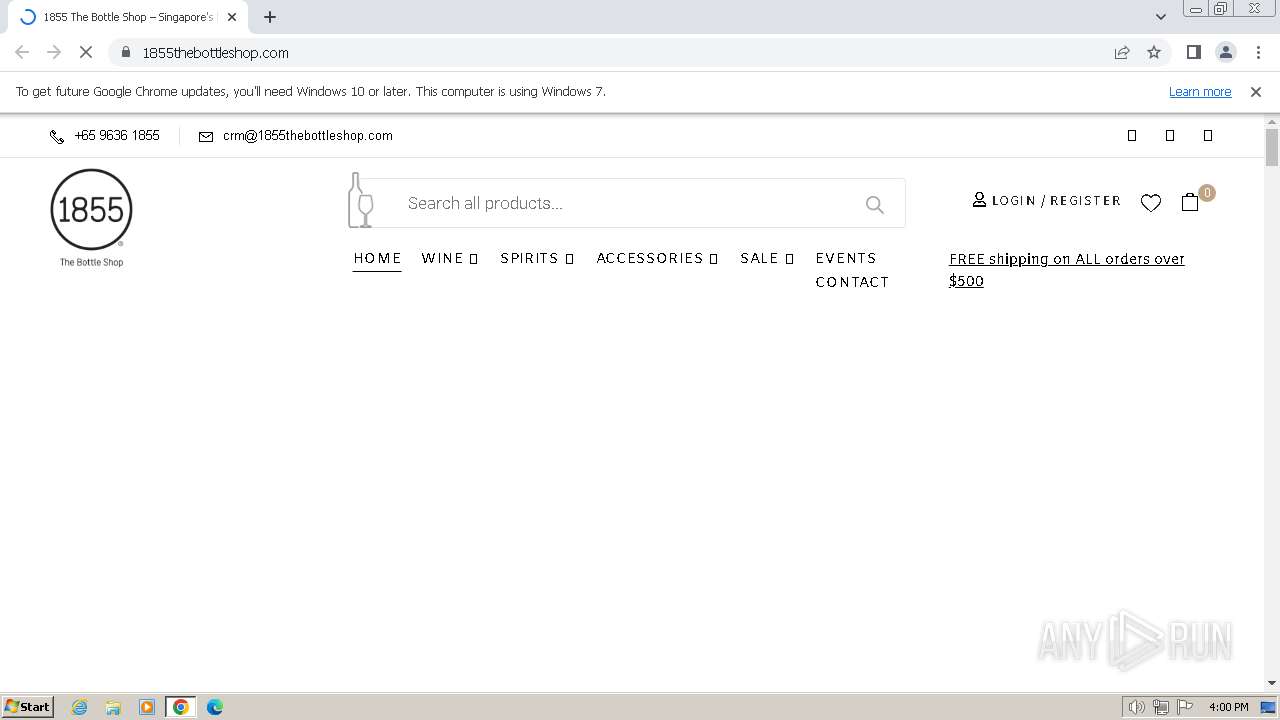Open the Chrome profile avatar
The image size is (1280, 720).
click(x=1225, y=52)
